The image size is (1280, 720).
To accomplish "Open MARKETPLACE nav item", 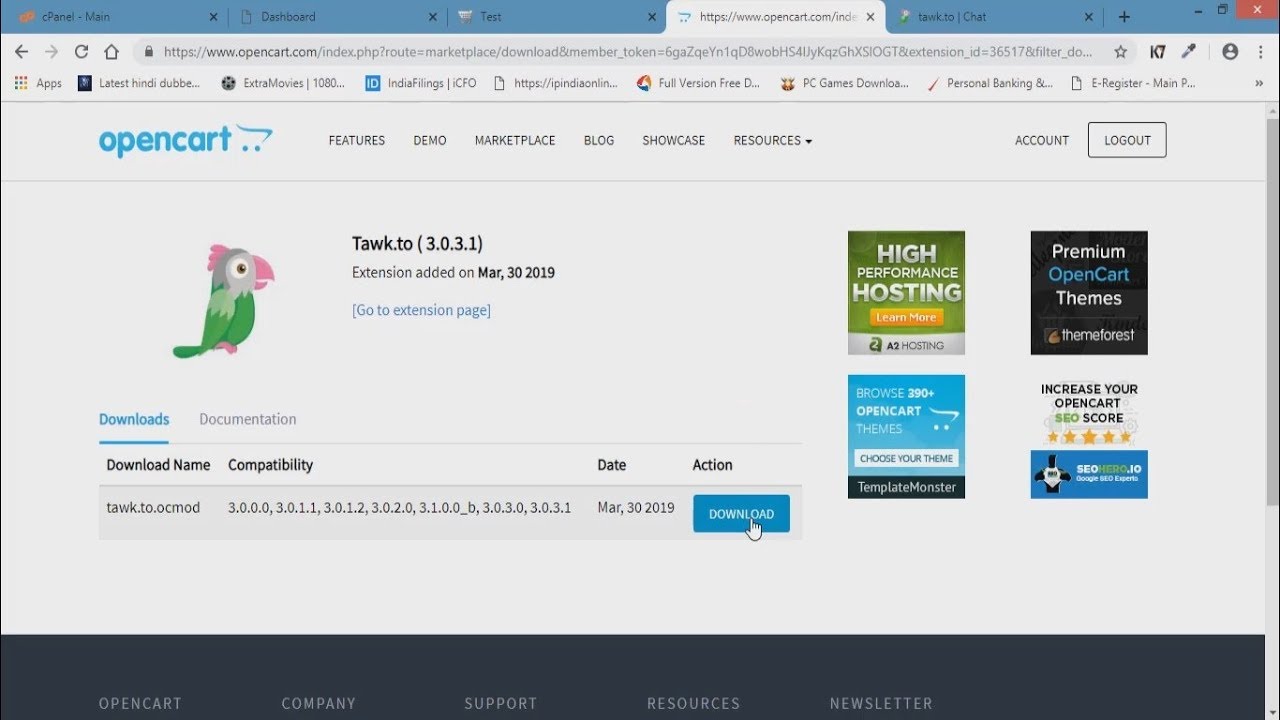I will [x=515, y=141].
